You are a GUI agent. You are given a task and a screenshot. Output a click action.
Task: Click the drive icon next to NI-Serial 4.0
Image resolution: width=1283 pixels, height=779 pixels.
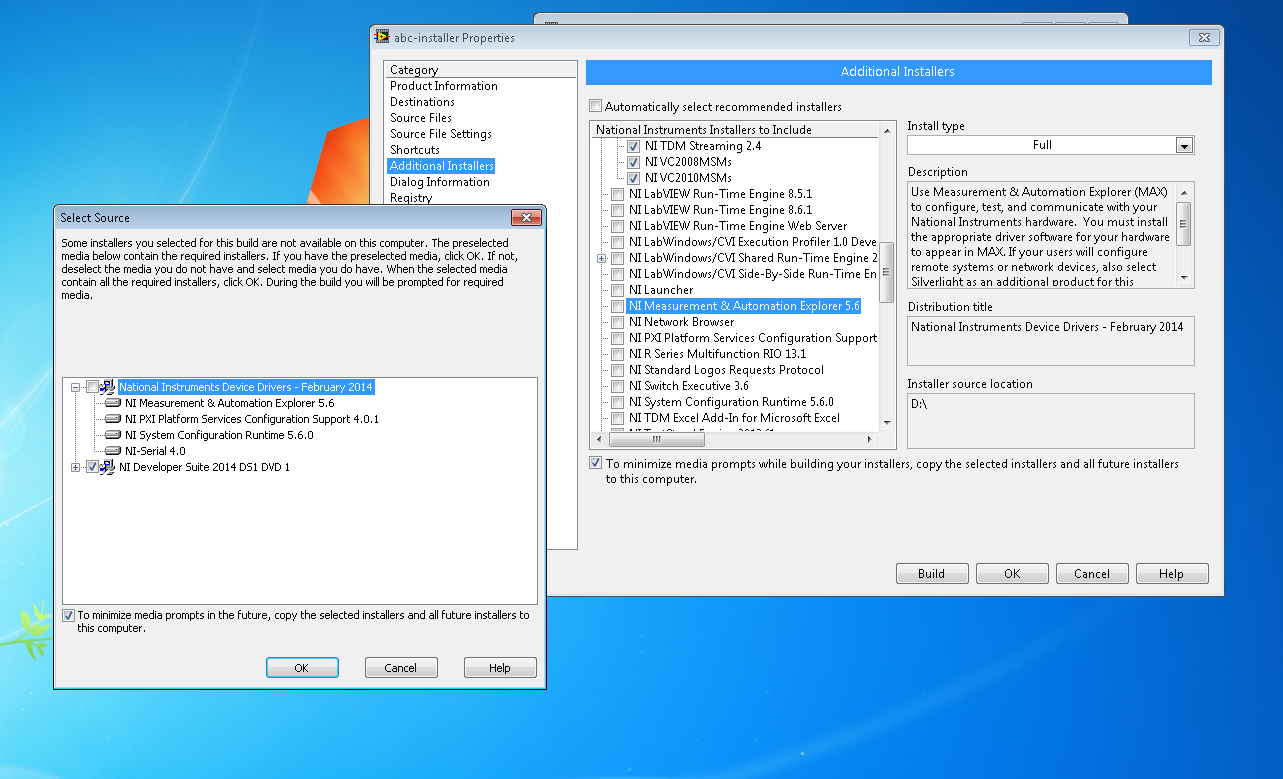click(113, 451)
